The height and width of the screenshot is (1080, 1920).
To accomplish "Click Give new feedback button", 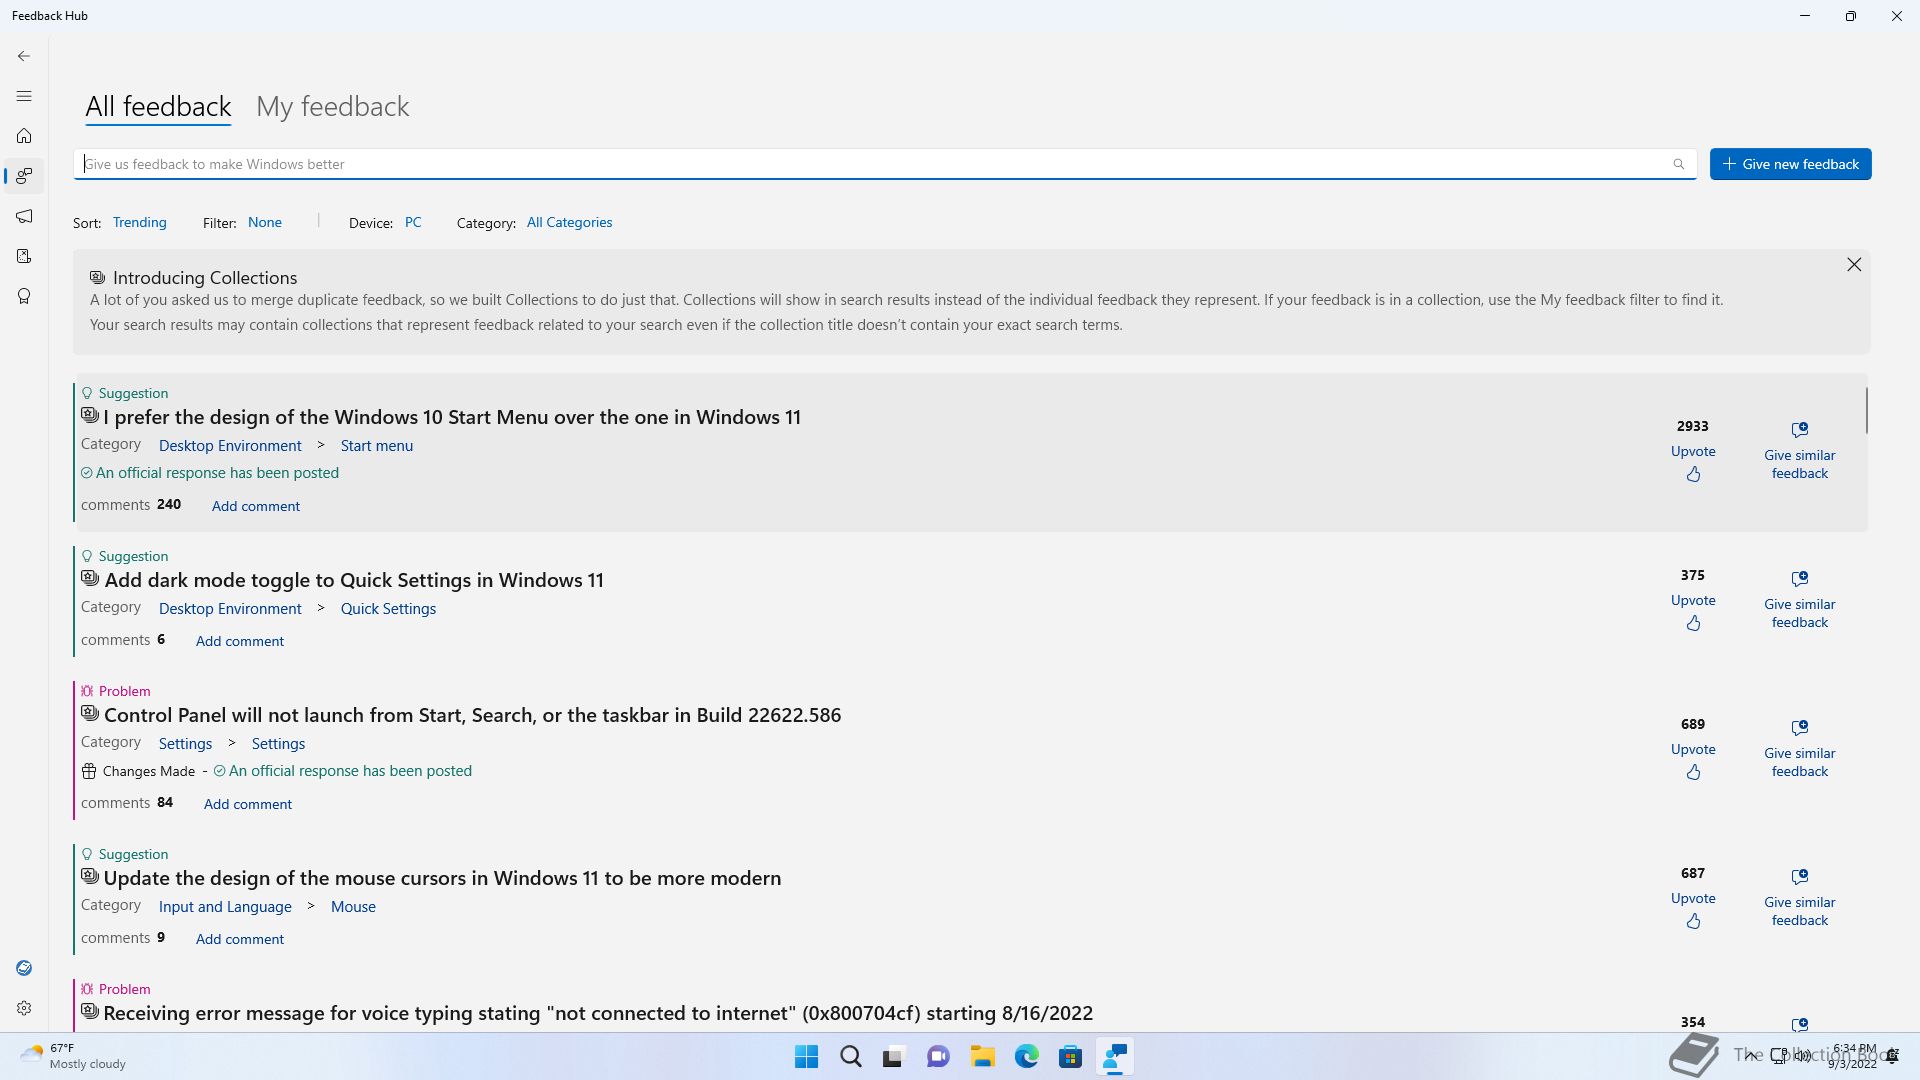I will [x=1790, y=164].
